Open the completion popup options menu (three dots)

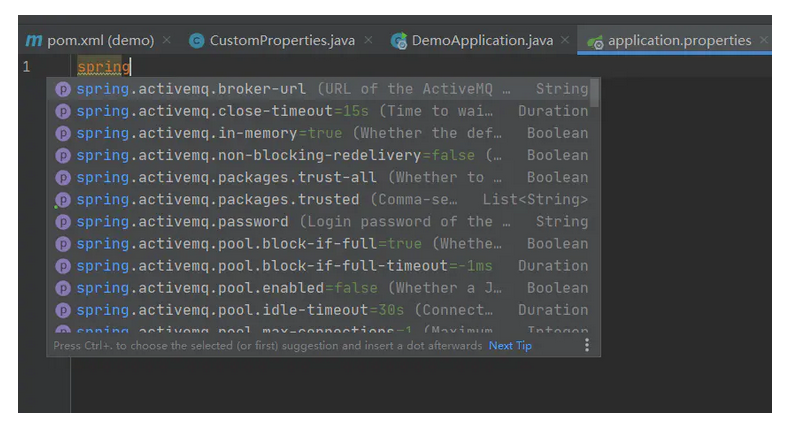tap(586, 345)
